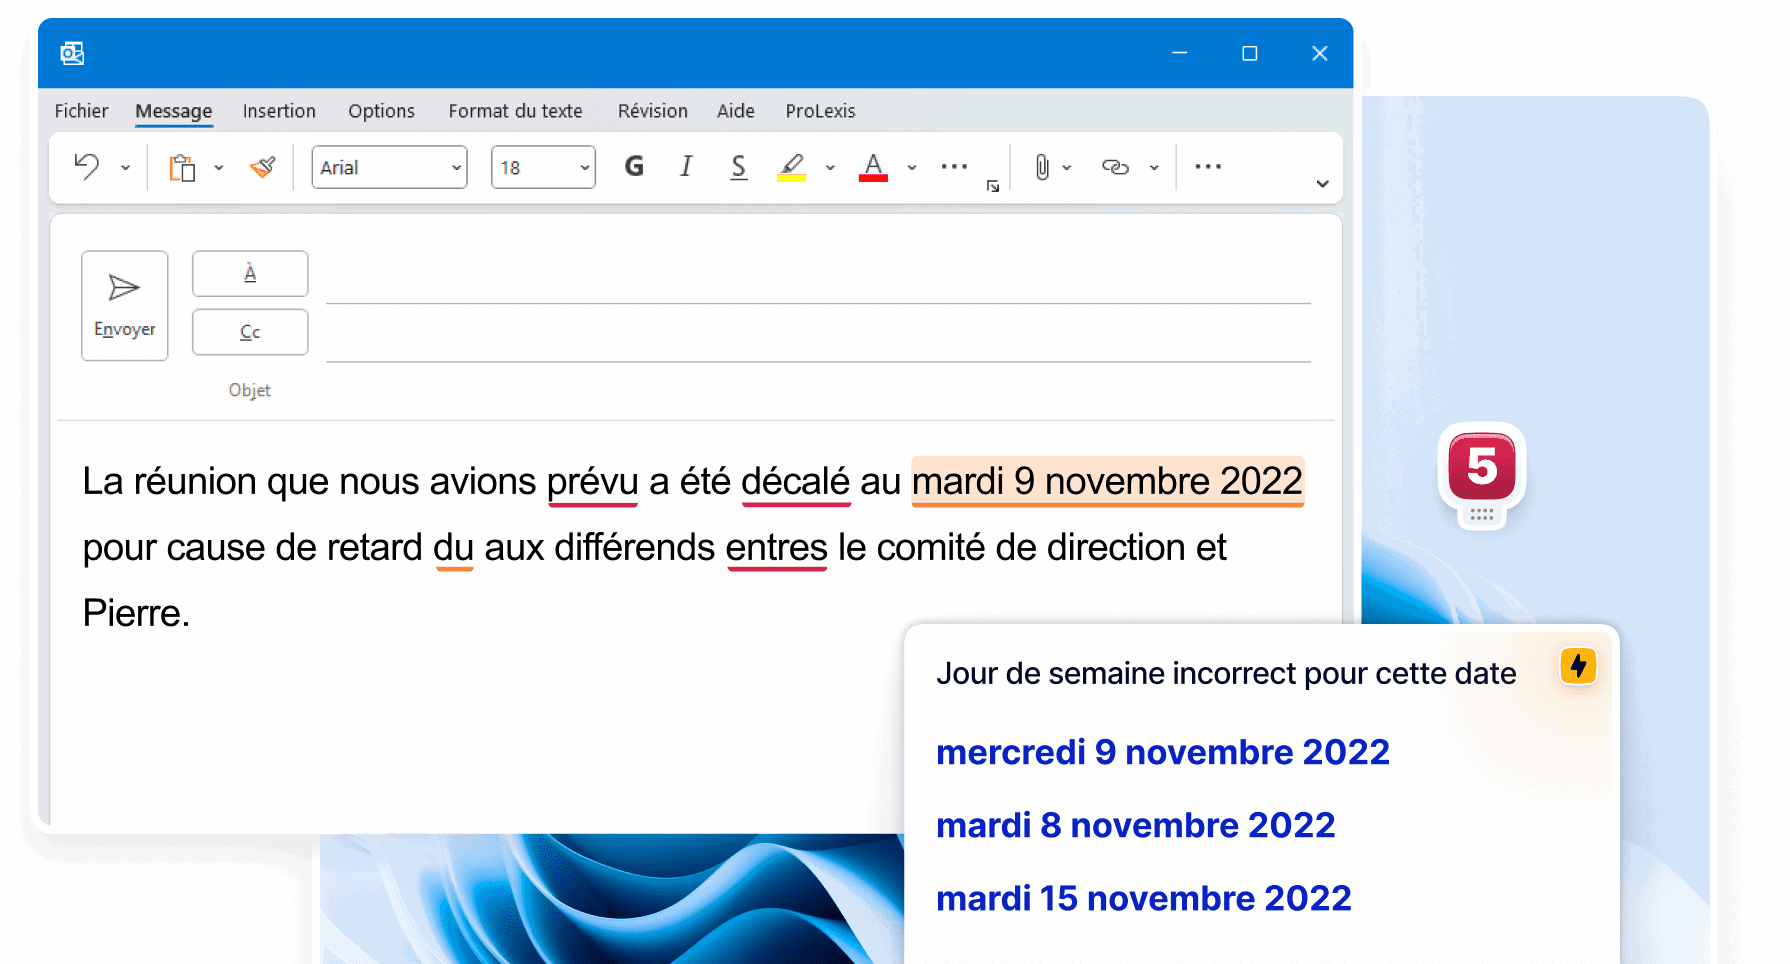Click the Envoyer send button
The image size is (1790, 964).
pos(125,305)
